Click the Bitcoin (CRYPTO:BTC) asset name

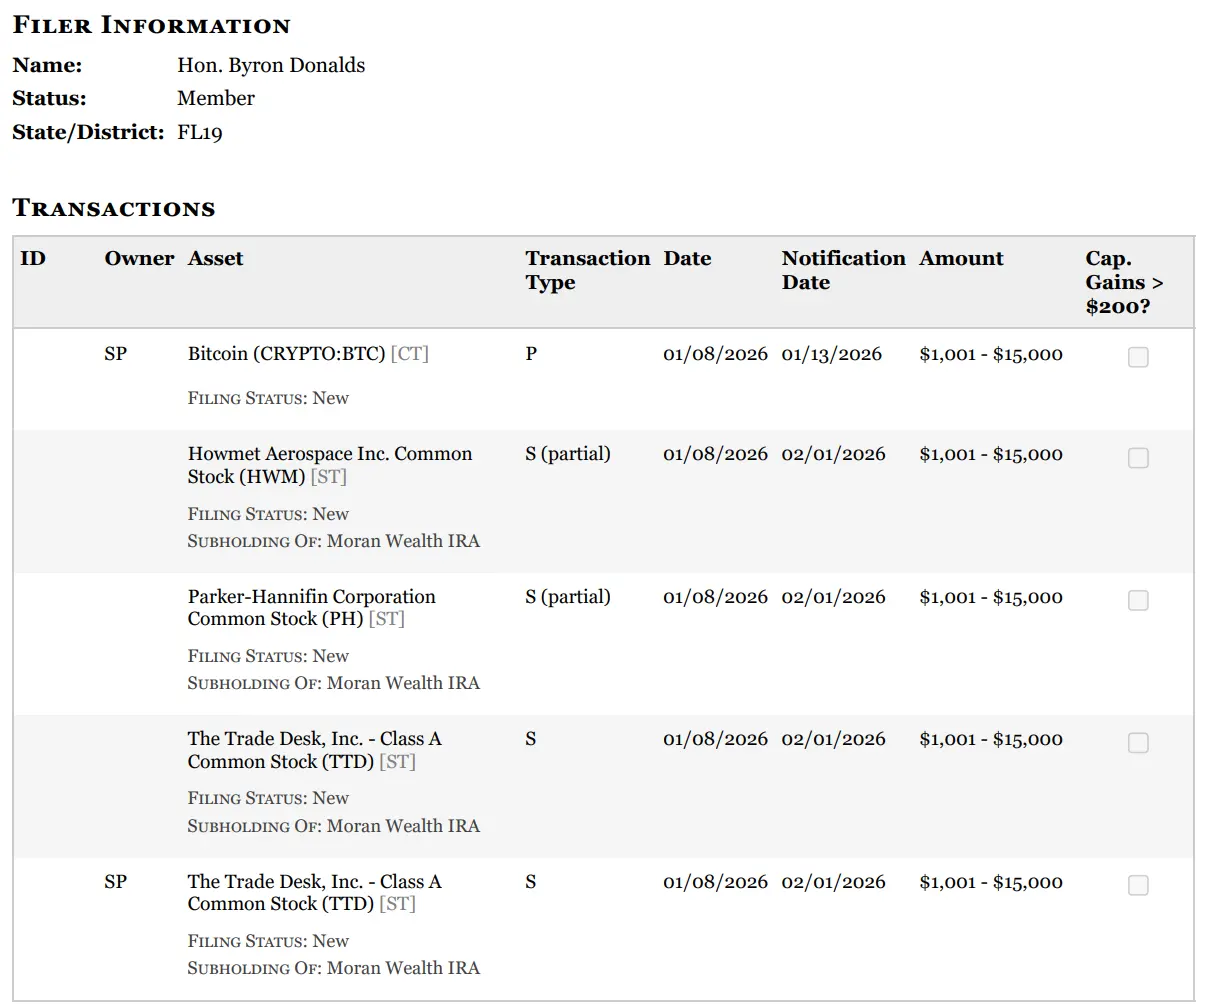pyautogui.click(x=286, y=354)
